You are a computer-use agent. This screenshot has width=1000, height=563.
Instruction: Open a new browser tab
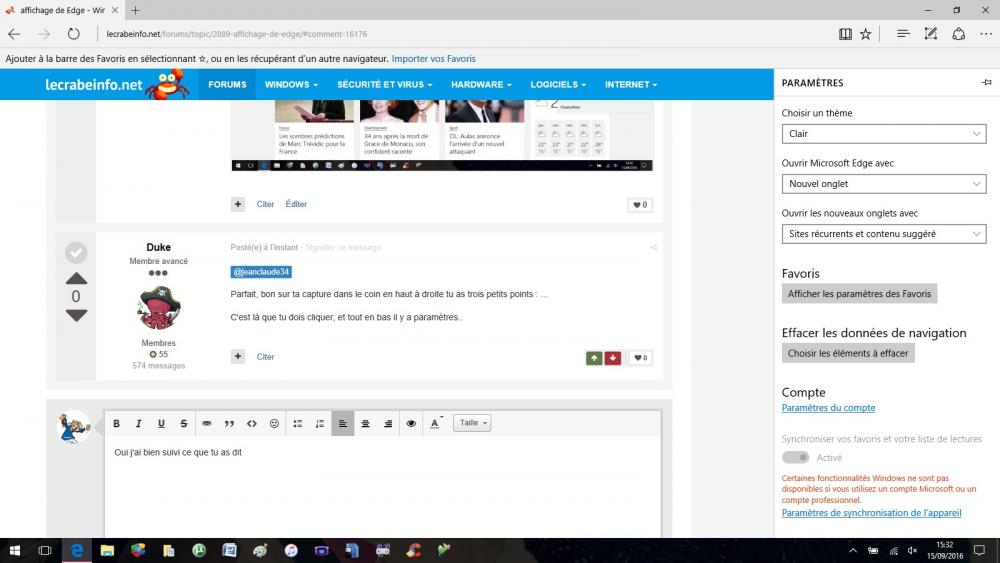point(135,10)
